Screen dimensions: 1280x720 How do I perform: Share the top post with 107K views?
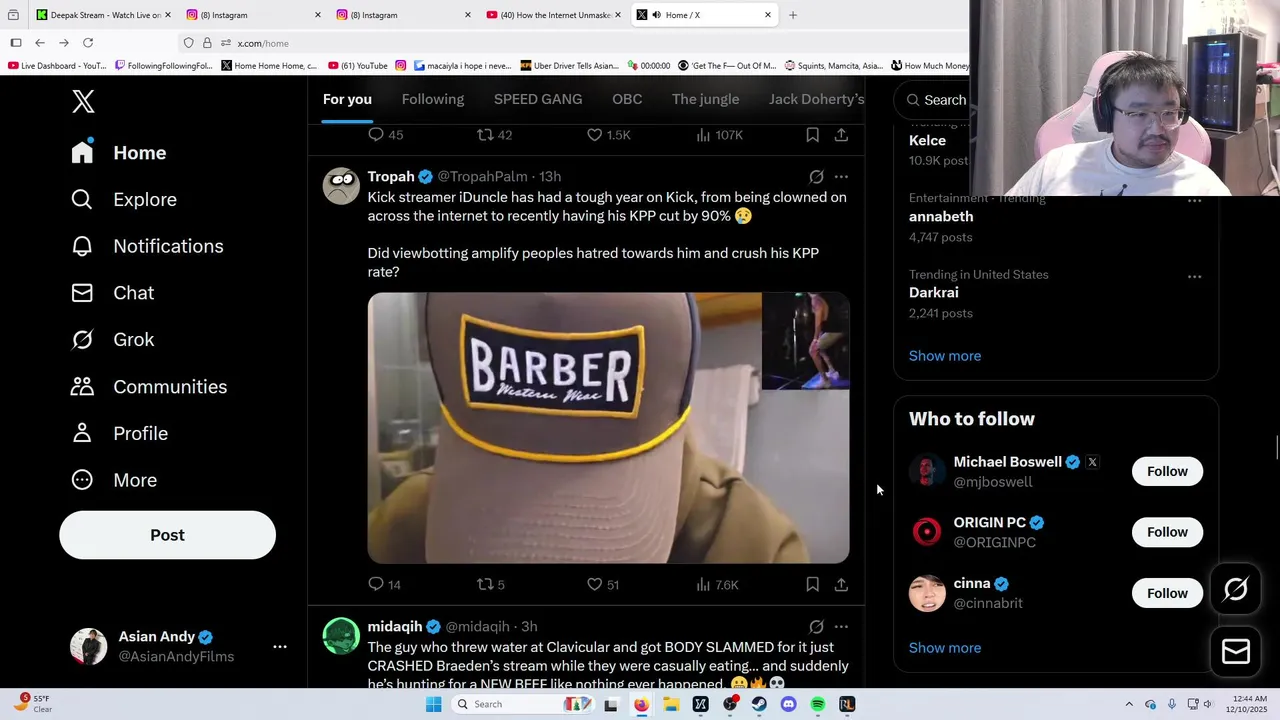[841, 134]
